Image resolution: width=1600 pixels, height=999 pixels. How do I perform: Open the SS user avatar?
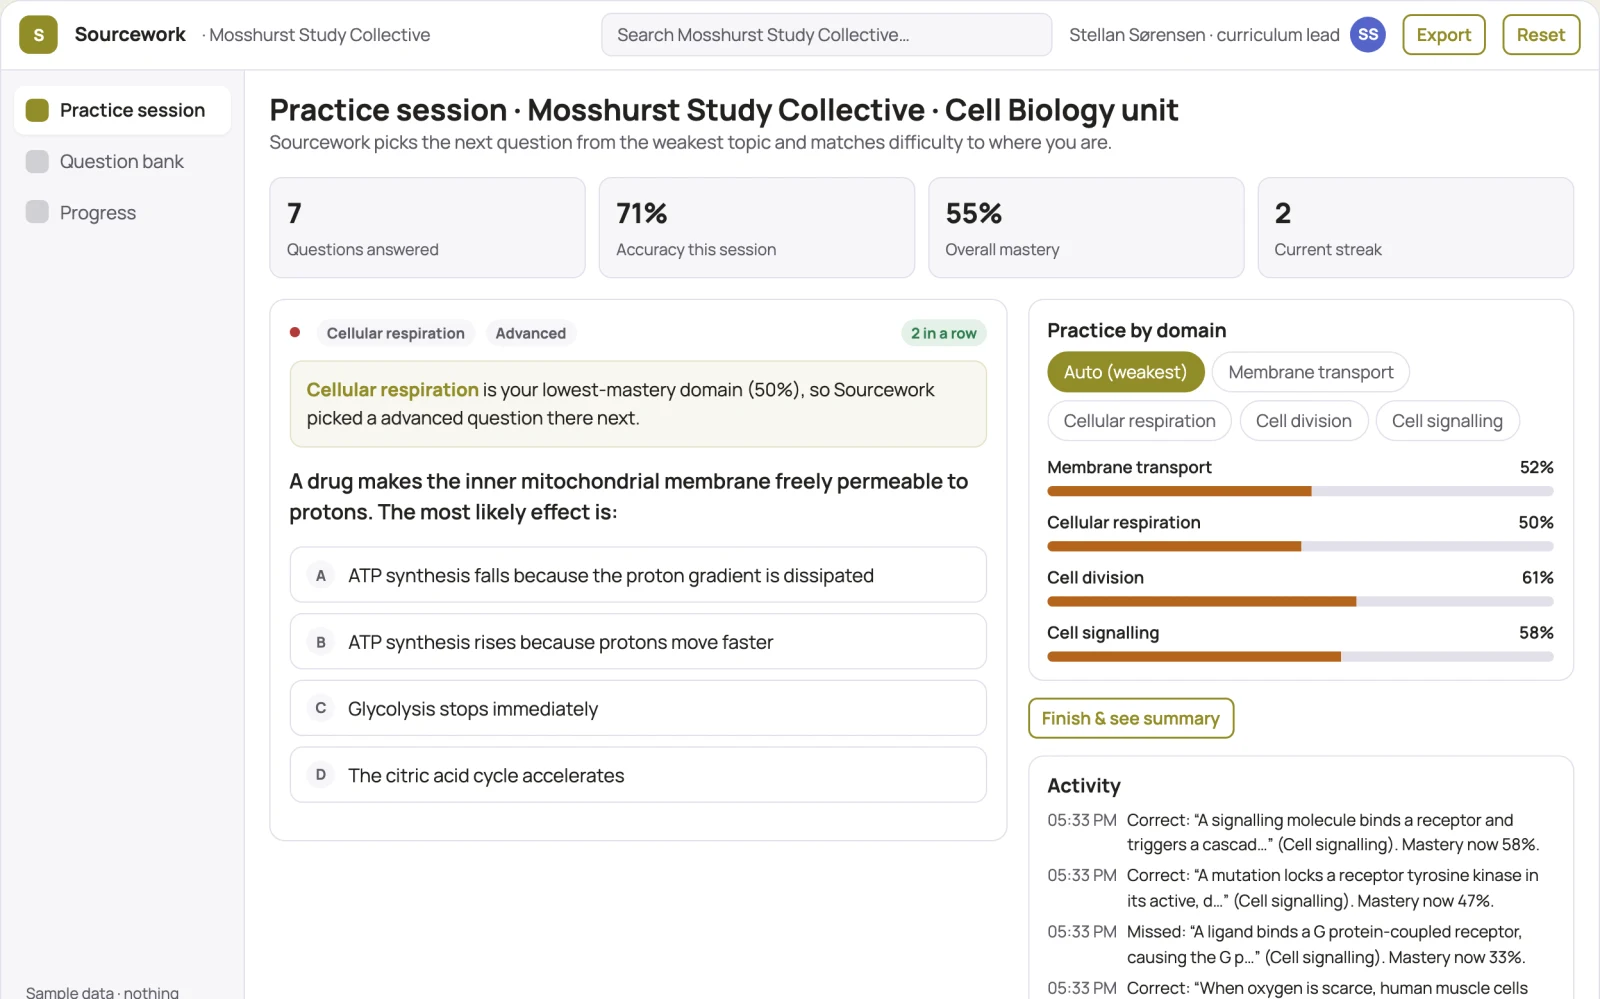click(1368, 35)
